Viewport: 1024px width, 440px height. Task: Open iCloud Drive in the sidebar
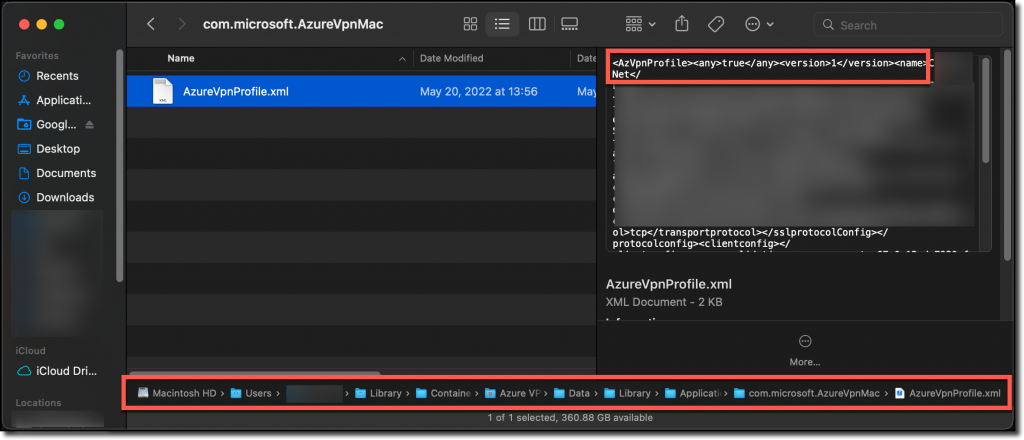point(57,371)
